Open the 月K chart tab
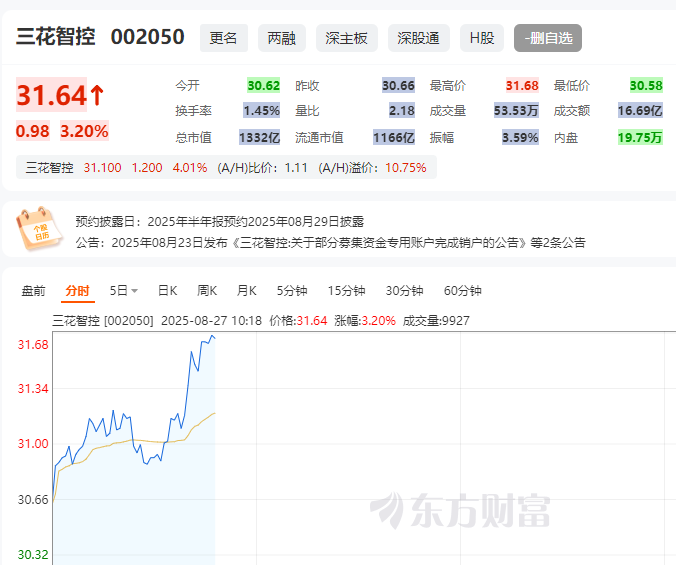This screenshot has height=565, width=676. tap(247, 291)
